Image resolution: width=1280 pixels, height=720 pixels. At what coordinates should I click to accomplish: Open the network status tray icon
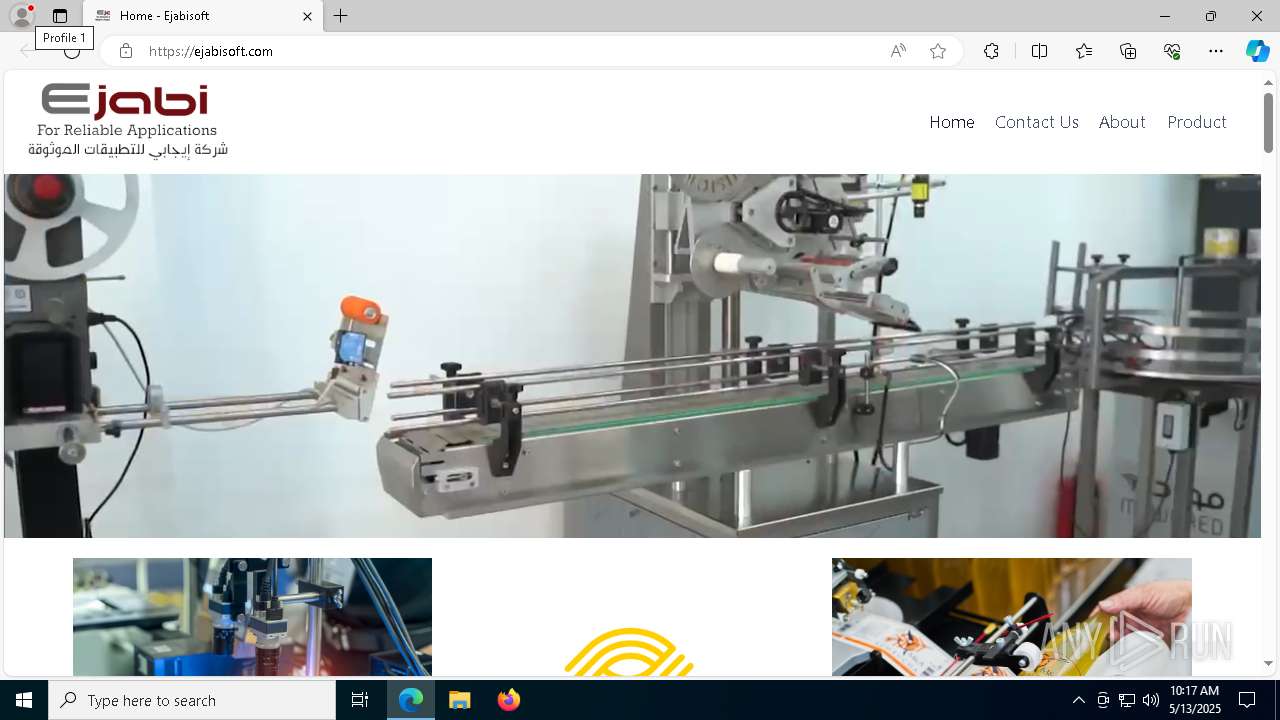(x=1127, y=700)
